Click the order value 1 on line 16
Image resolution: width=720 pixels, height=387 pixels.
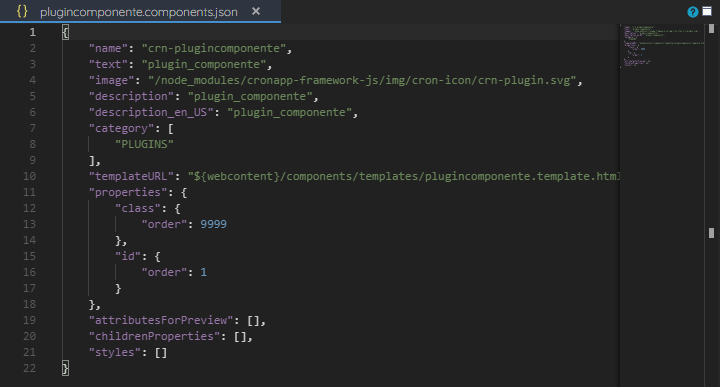click(x=203, y=272)
